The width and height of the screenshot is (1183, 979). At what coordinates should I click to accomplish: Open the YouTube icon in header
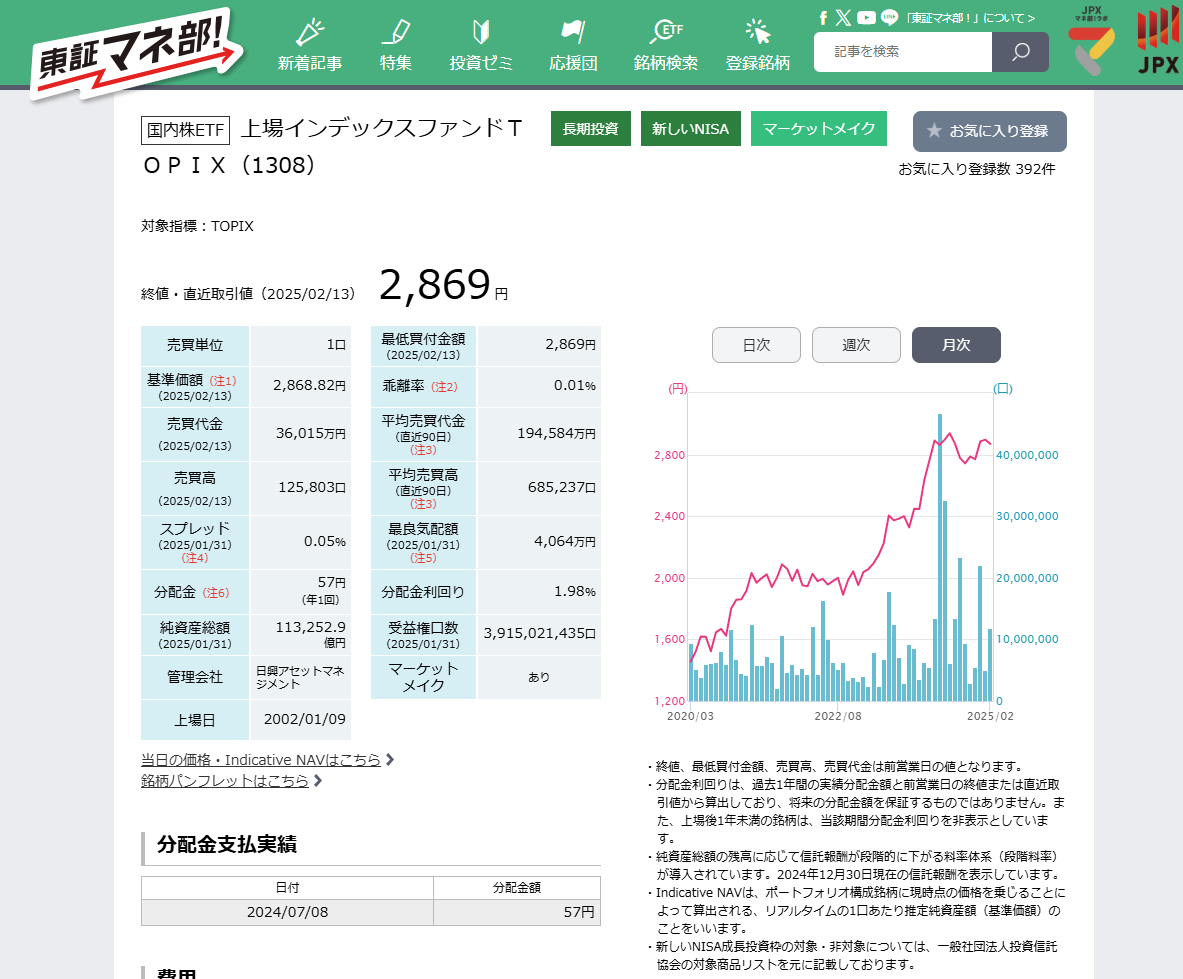pyautogui.click(x=866, y=17)
